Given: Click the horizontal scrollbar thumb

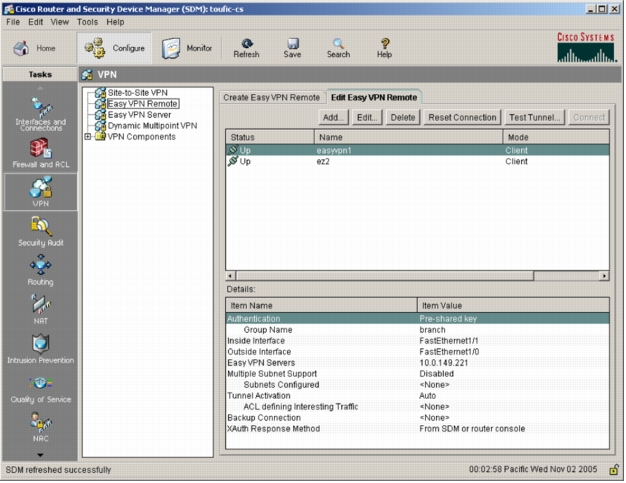Looking at the screenshot, I should [x=385, y=276].
